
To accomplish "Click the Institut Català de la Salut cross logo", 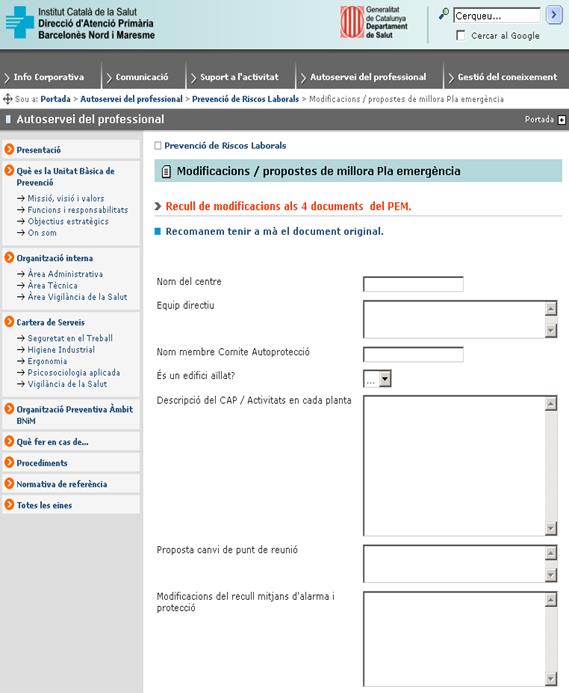I will click(x=19, y=23).
